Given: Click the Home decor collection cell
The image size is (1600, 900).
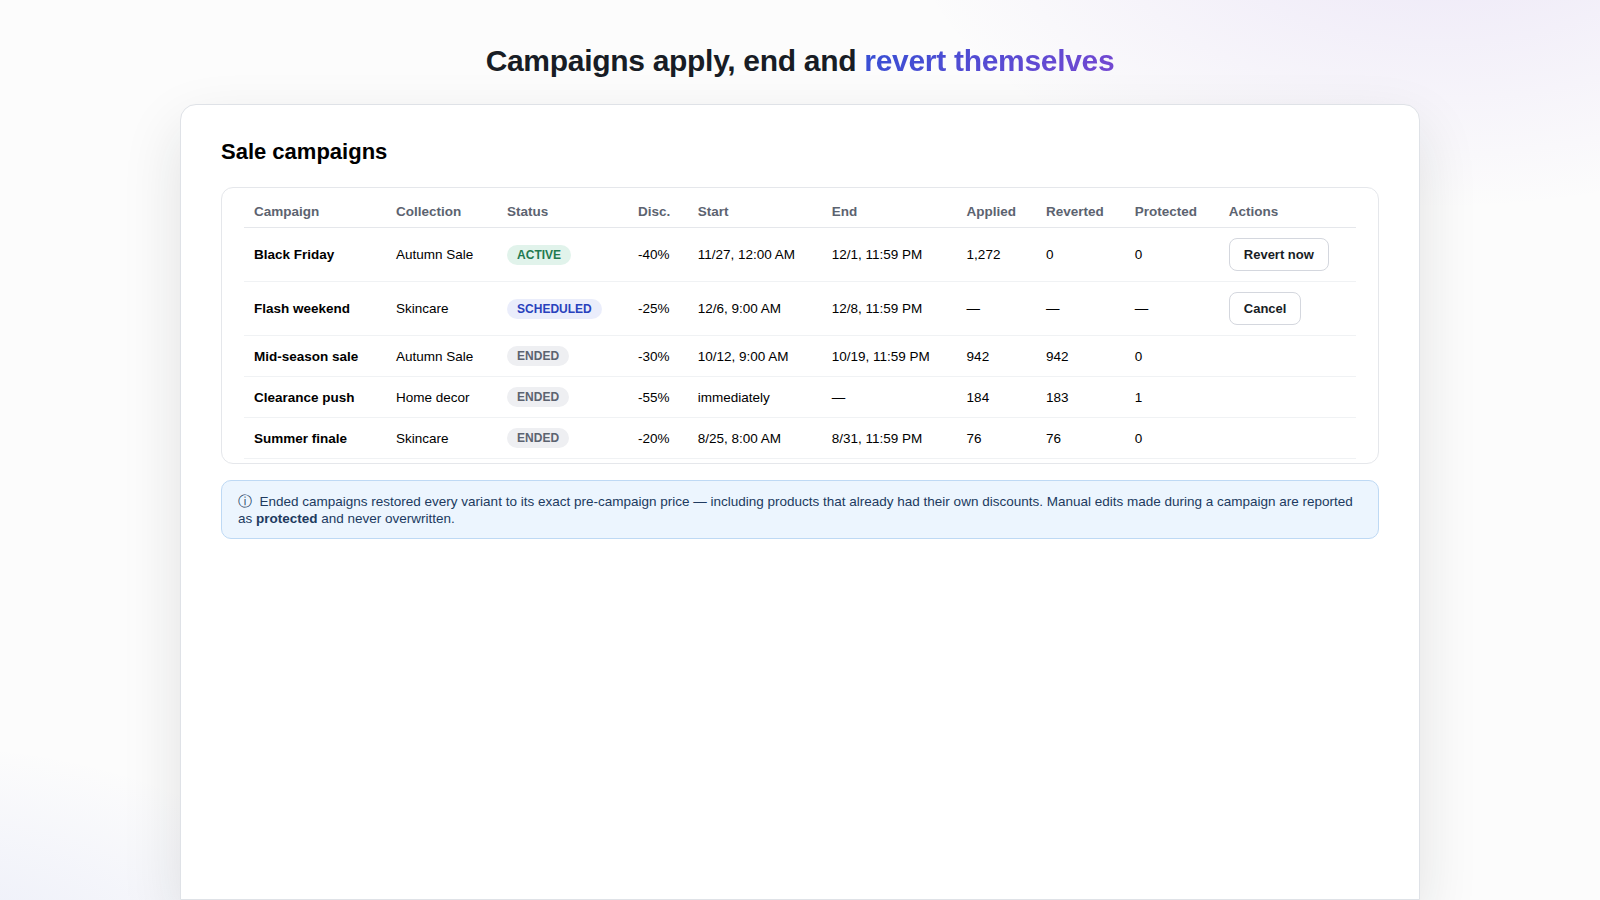Looking at the screenshot, I should (432, 398).
